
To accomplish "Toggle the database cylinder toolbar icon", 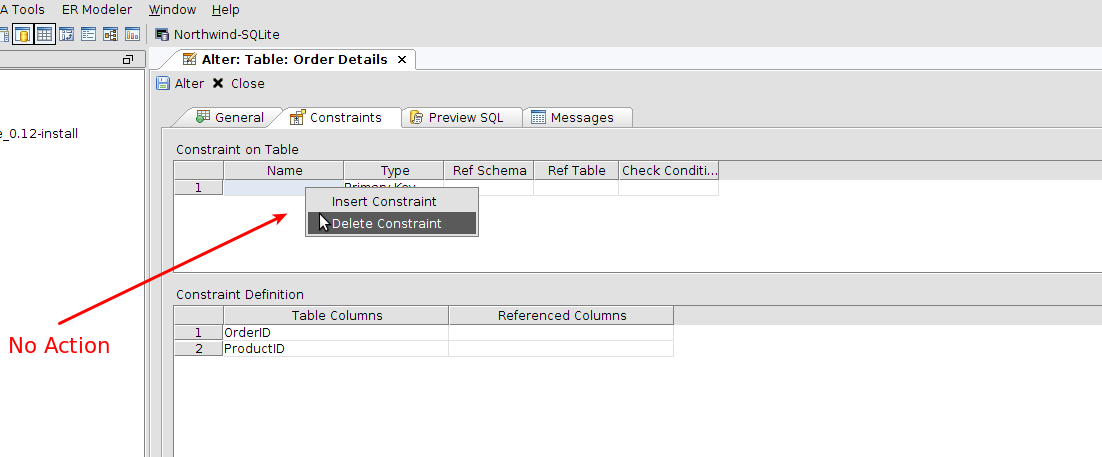I will coord(22,34).
